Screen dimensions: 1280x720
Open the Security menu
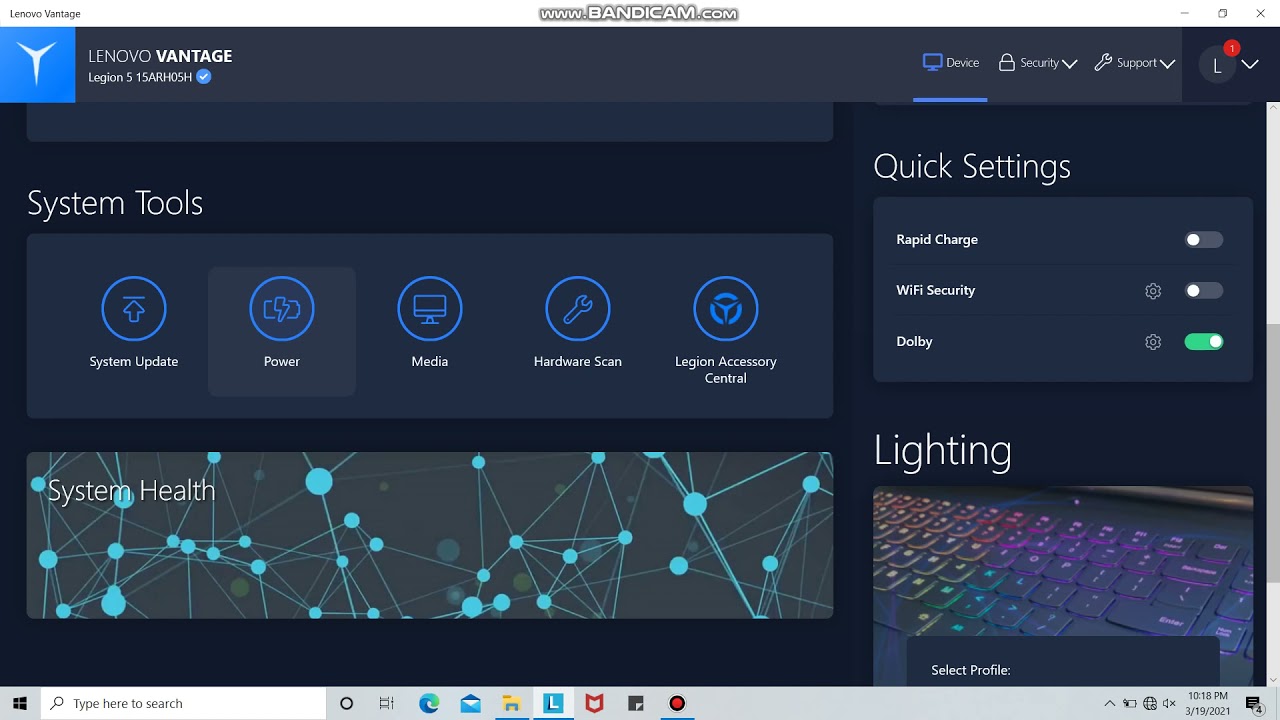[x=1037, y=63]
